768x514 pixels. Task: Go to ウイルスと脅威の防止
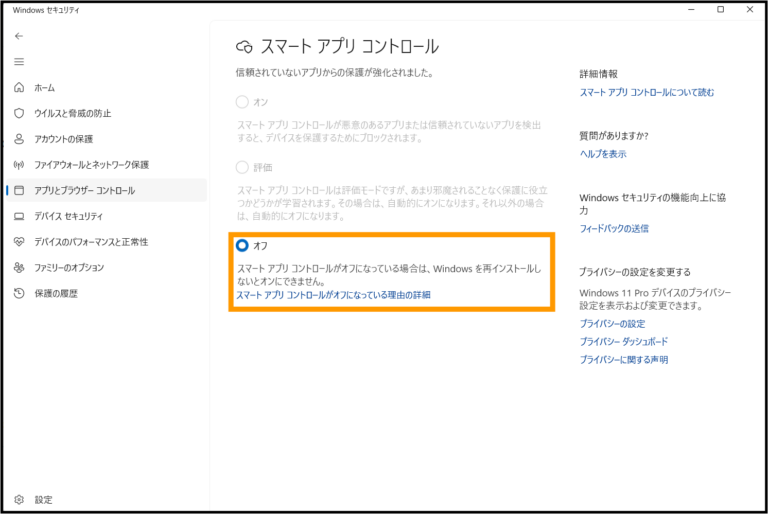[106, 113]
